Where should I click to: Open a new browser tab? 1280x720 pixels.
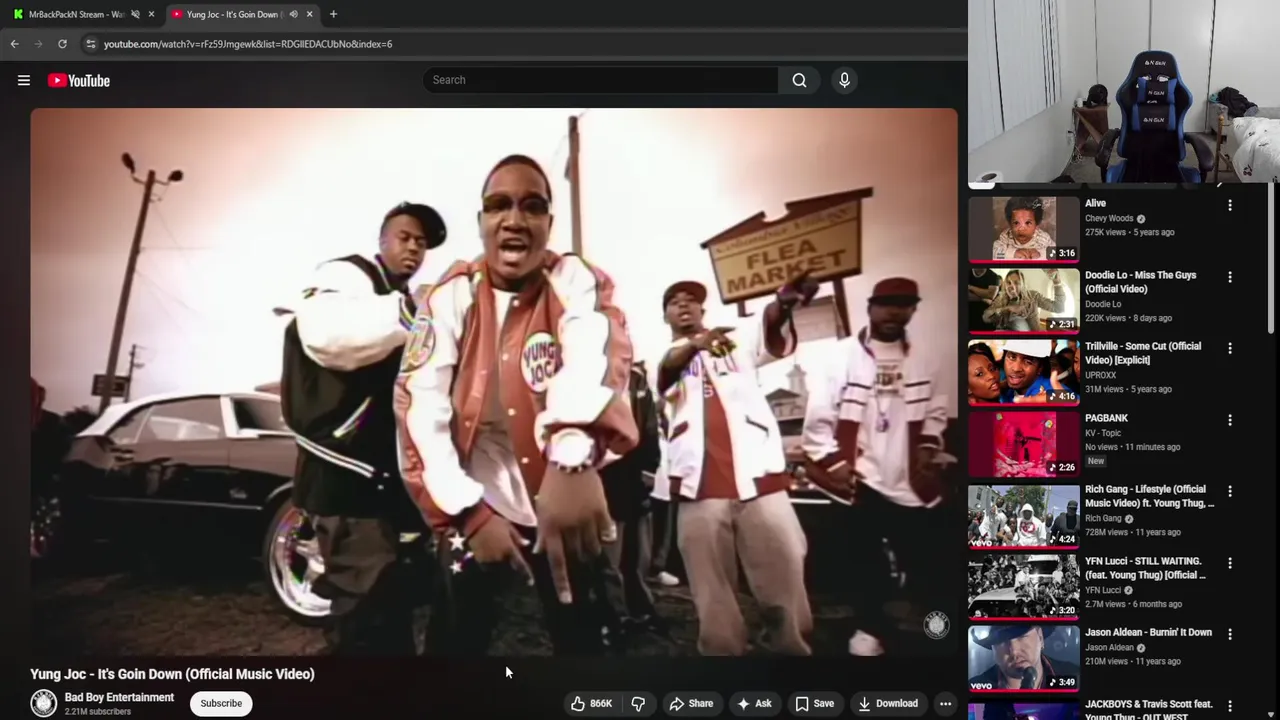[x=333, y=14]
